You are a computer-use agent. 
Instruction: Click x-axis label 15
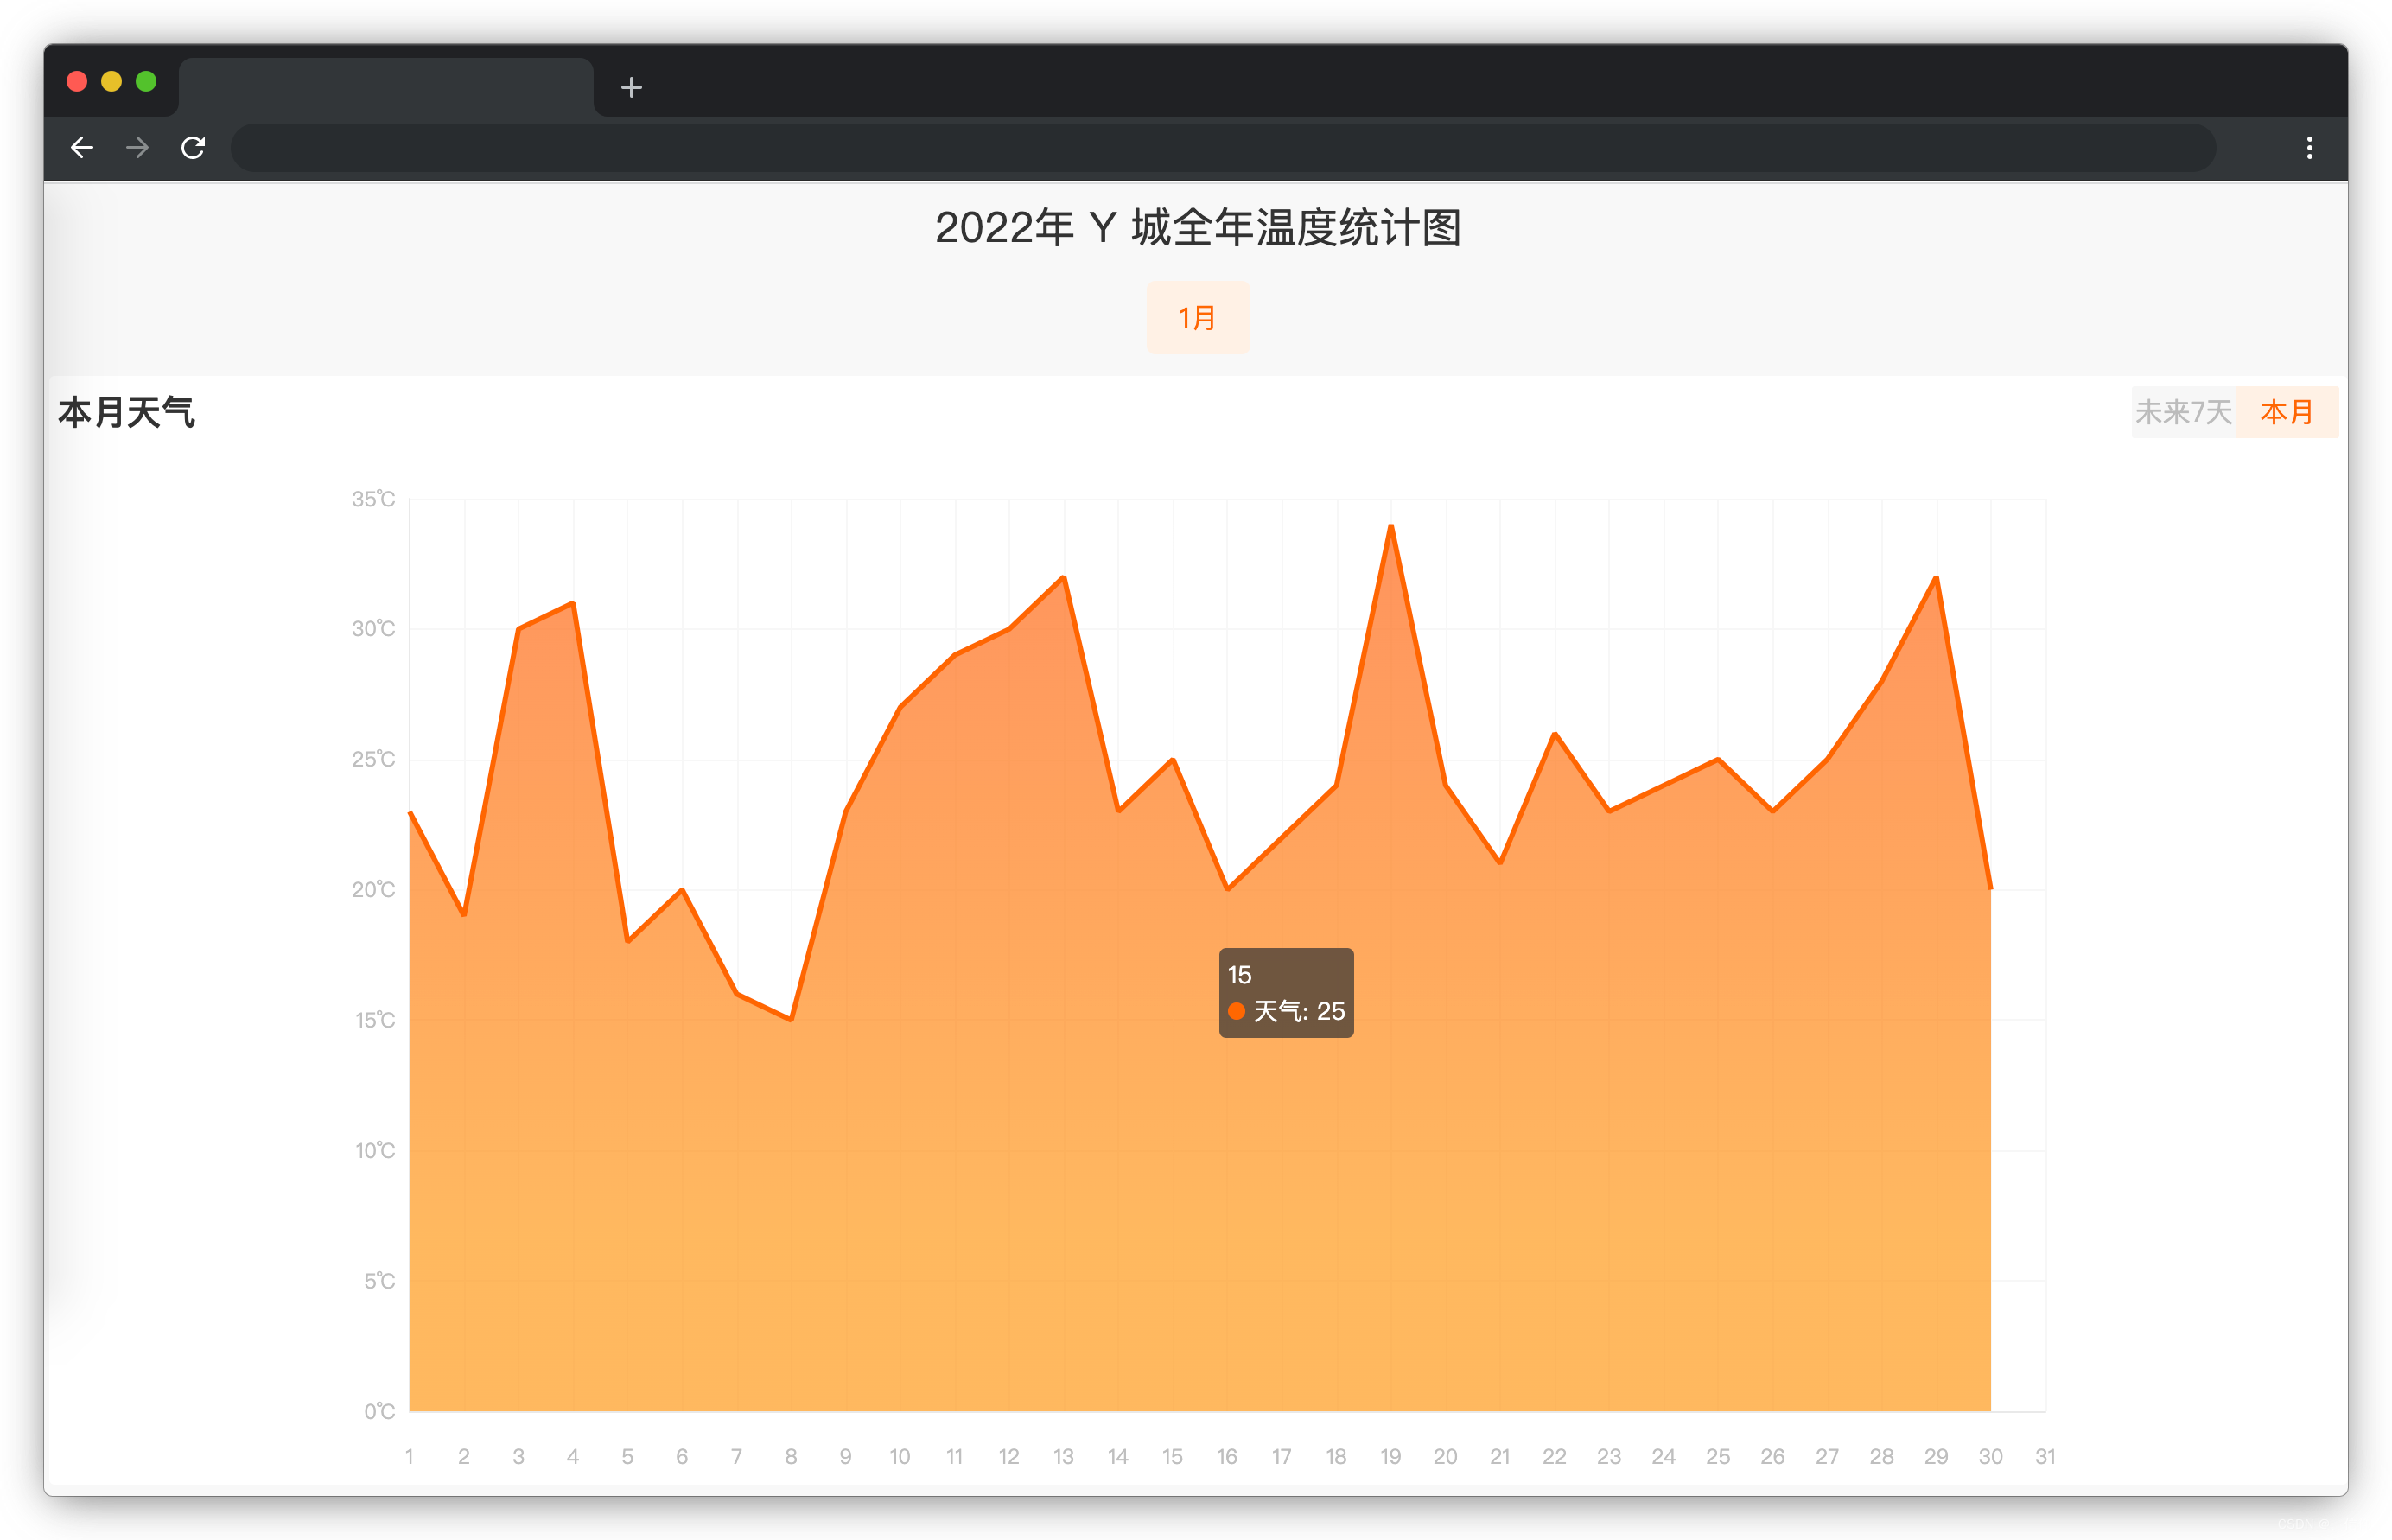1172,1457
